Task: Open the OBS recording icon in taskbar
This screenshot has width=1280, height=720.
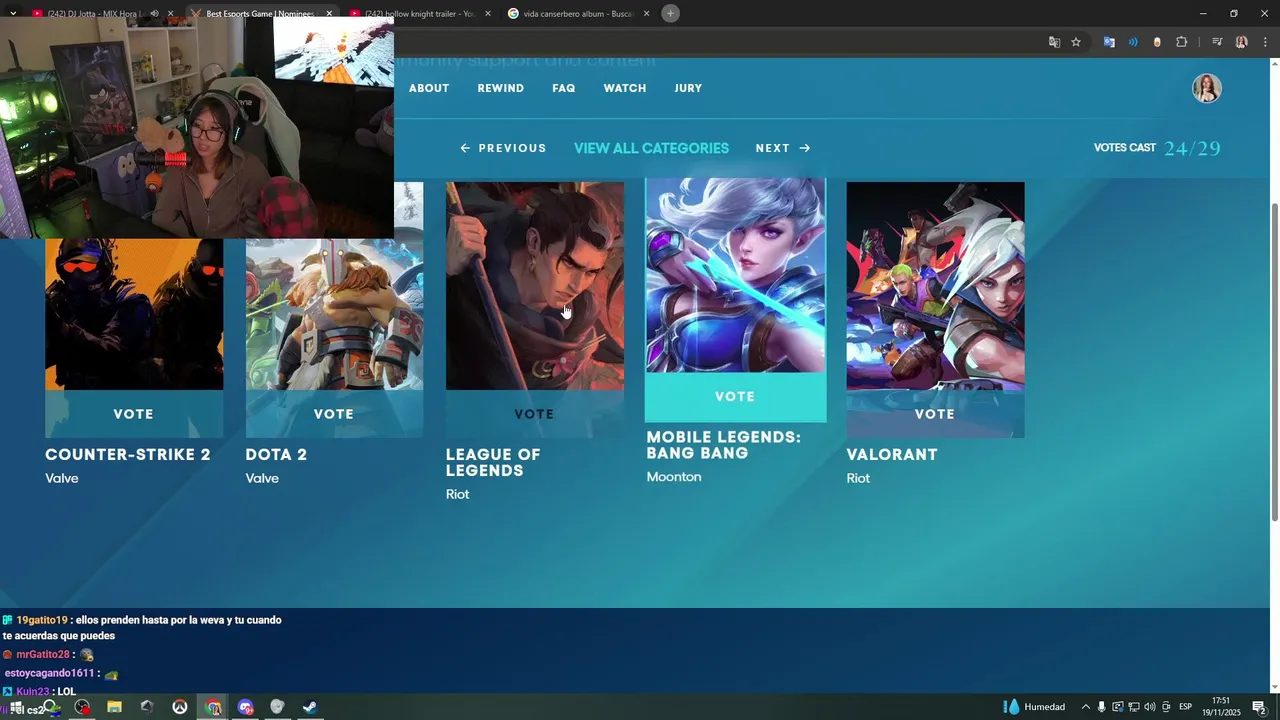Action: pyautogui.click(x=82, y=707)
